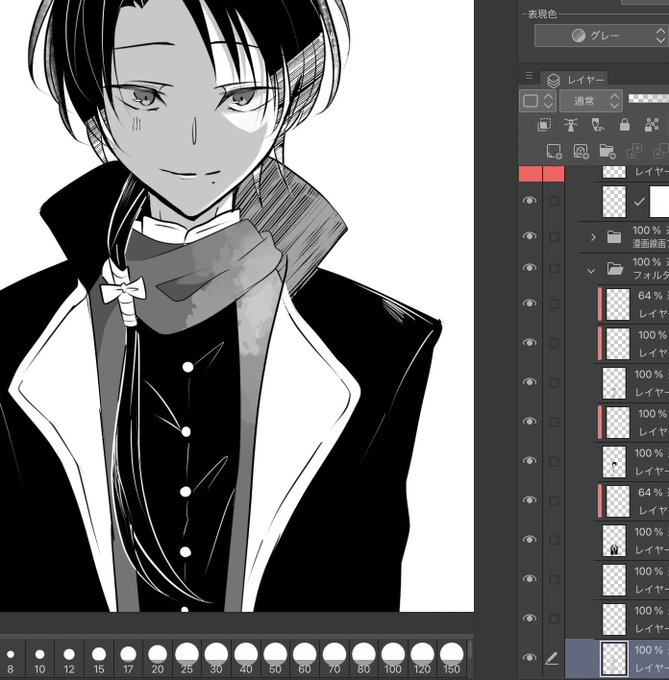Select brush size 17
Image resolution: width=669 pixels, height=680 pixels.
tap(128, 658)
